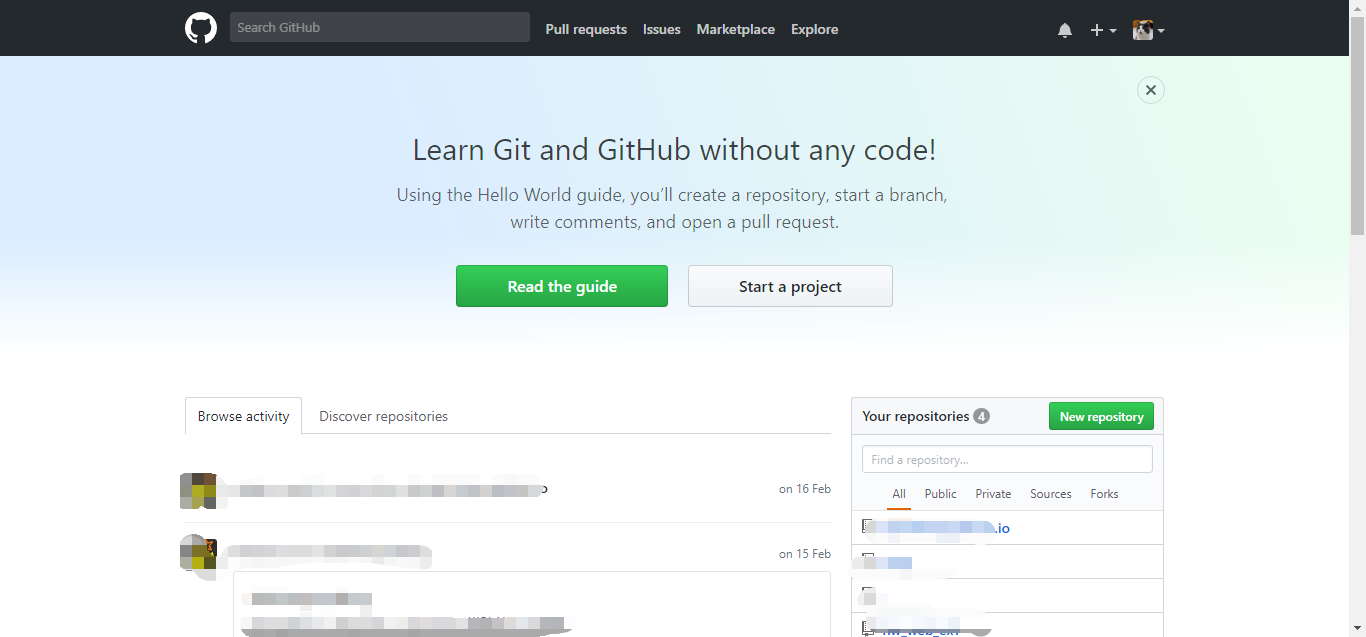Screen dimensions: 1366x637
Task: Switch to Browse activity tab
Action: tap(243, 416)
